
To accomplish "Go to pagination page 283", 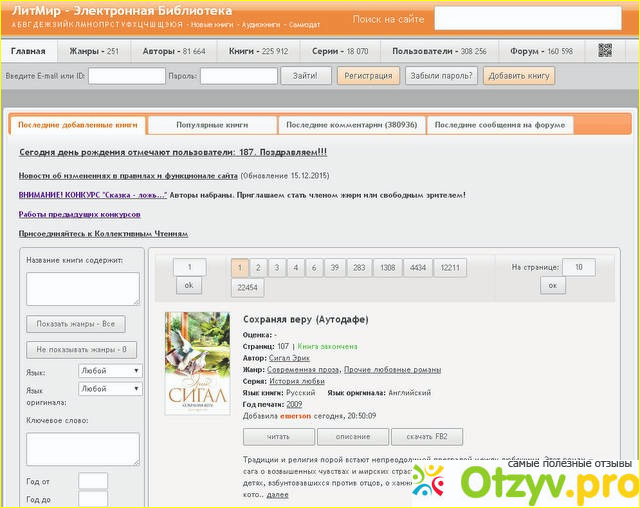I will 359,268.
